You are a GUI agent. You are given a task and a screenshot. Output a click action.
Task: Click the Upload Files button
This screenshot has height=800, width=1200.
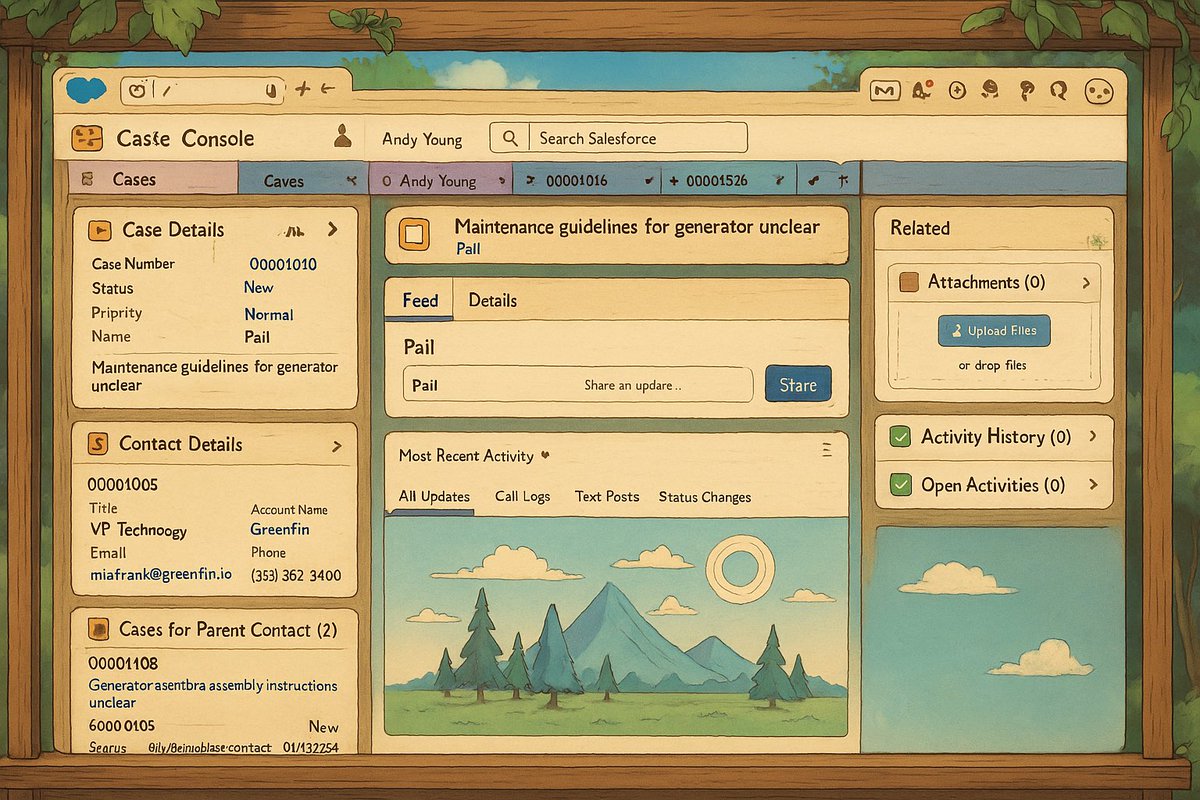point(993,331)
